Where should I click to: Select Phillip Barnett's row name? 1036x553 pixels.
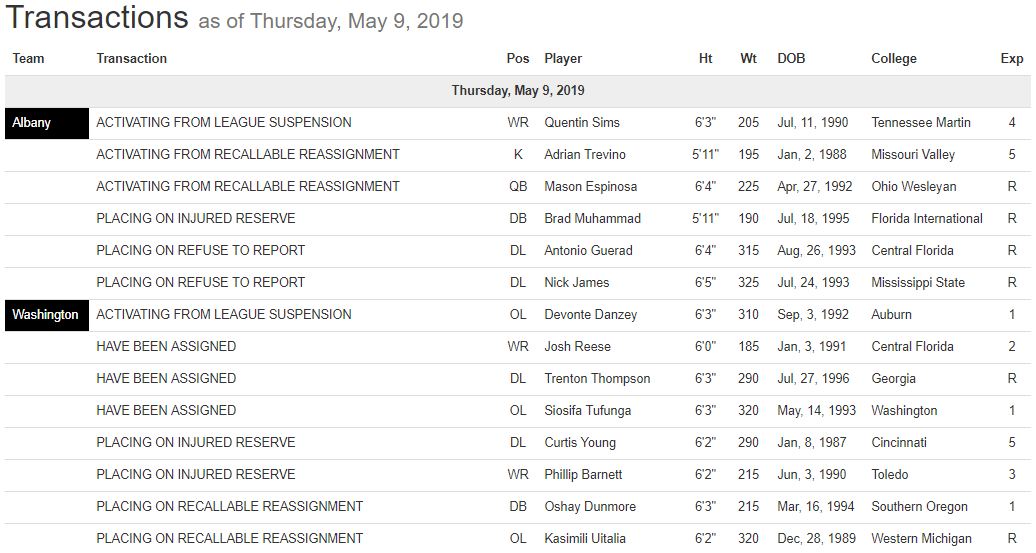583,475
